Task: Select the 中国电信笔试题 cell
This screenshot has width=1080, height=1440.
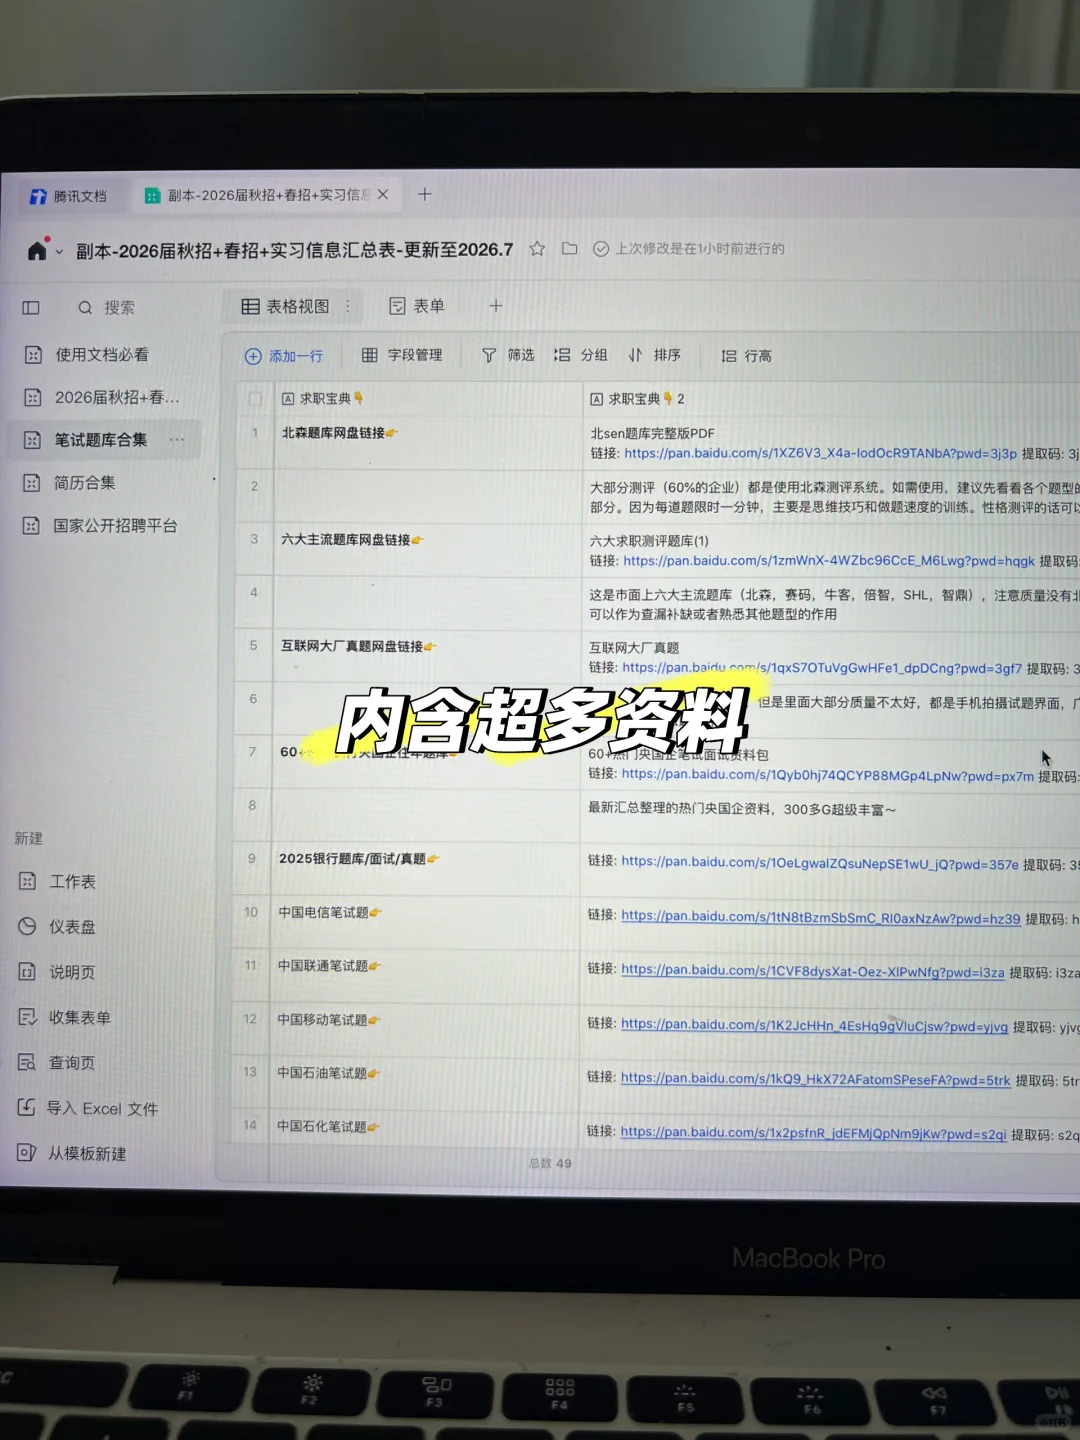Action: (426, 923)
